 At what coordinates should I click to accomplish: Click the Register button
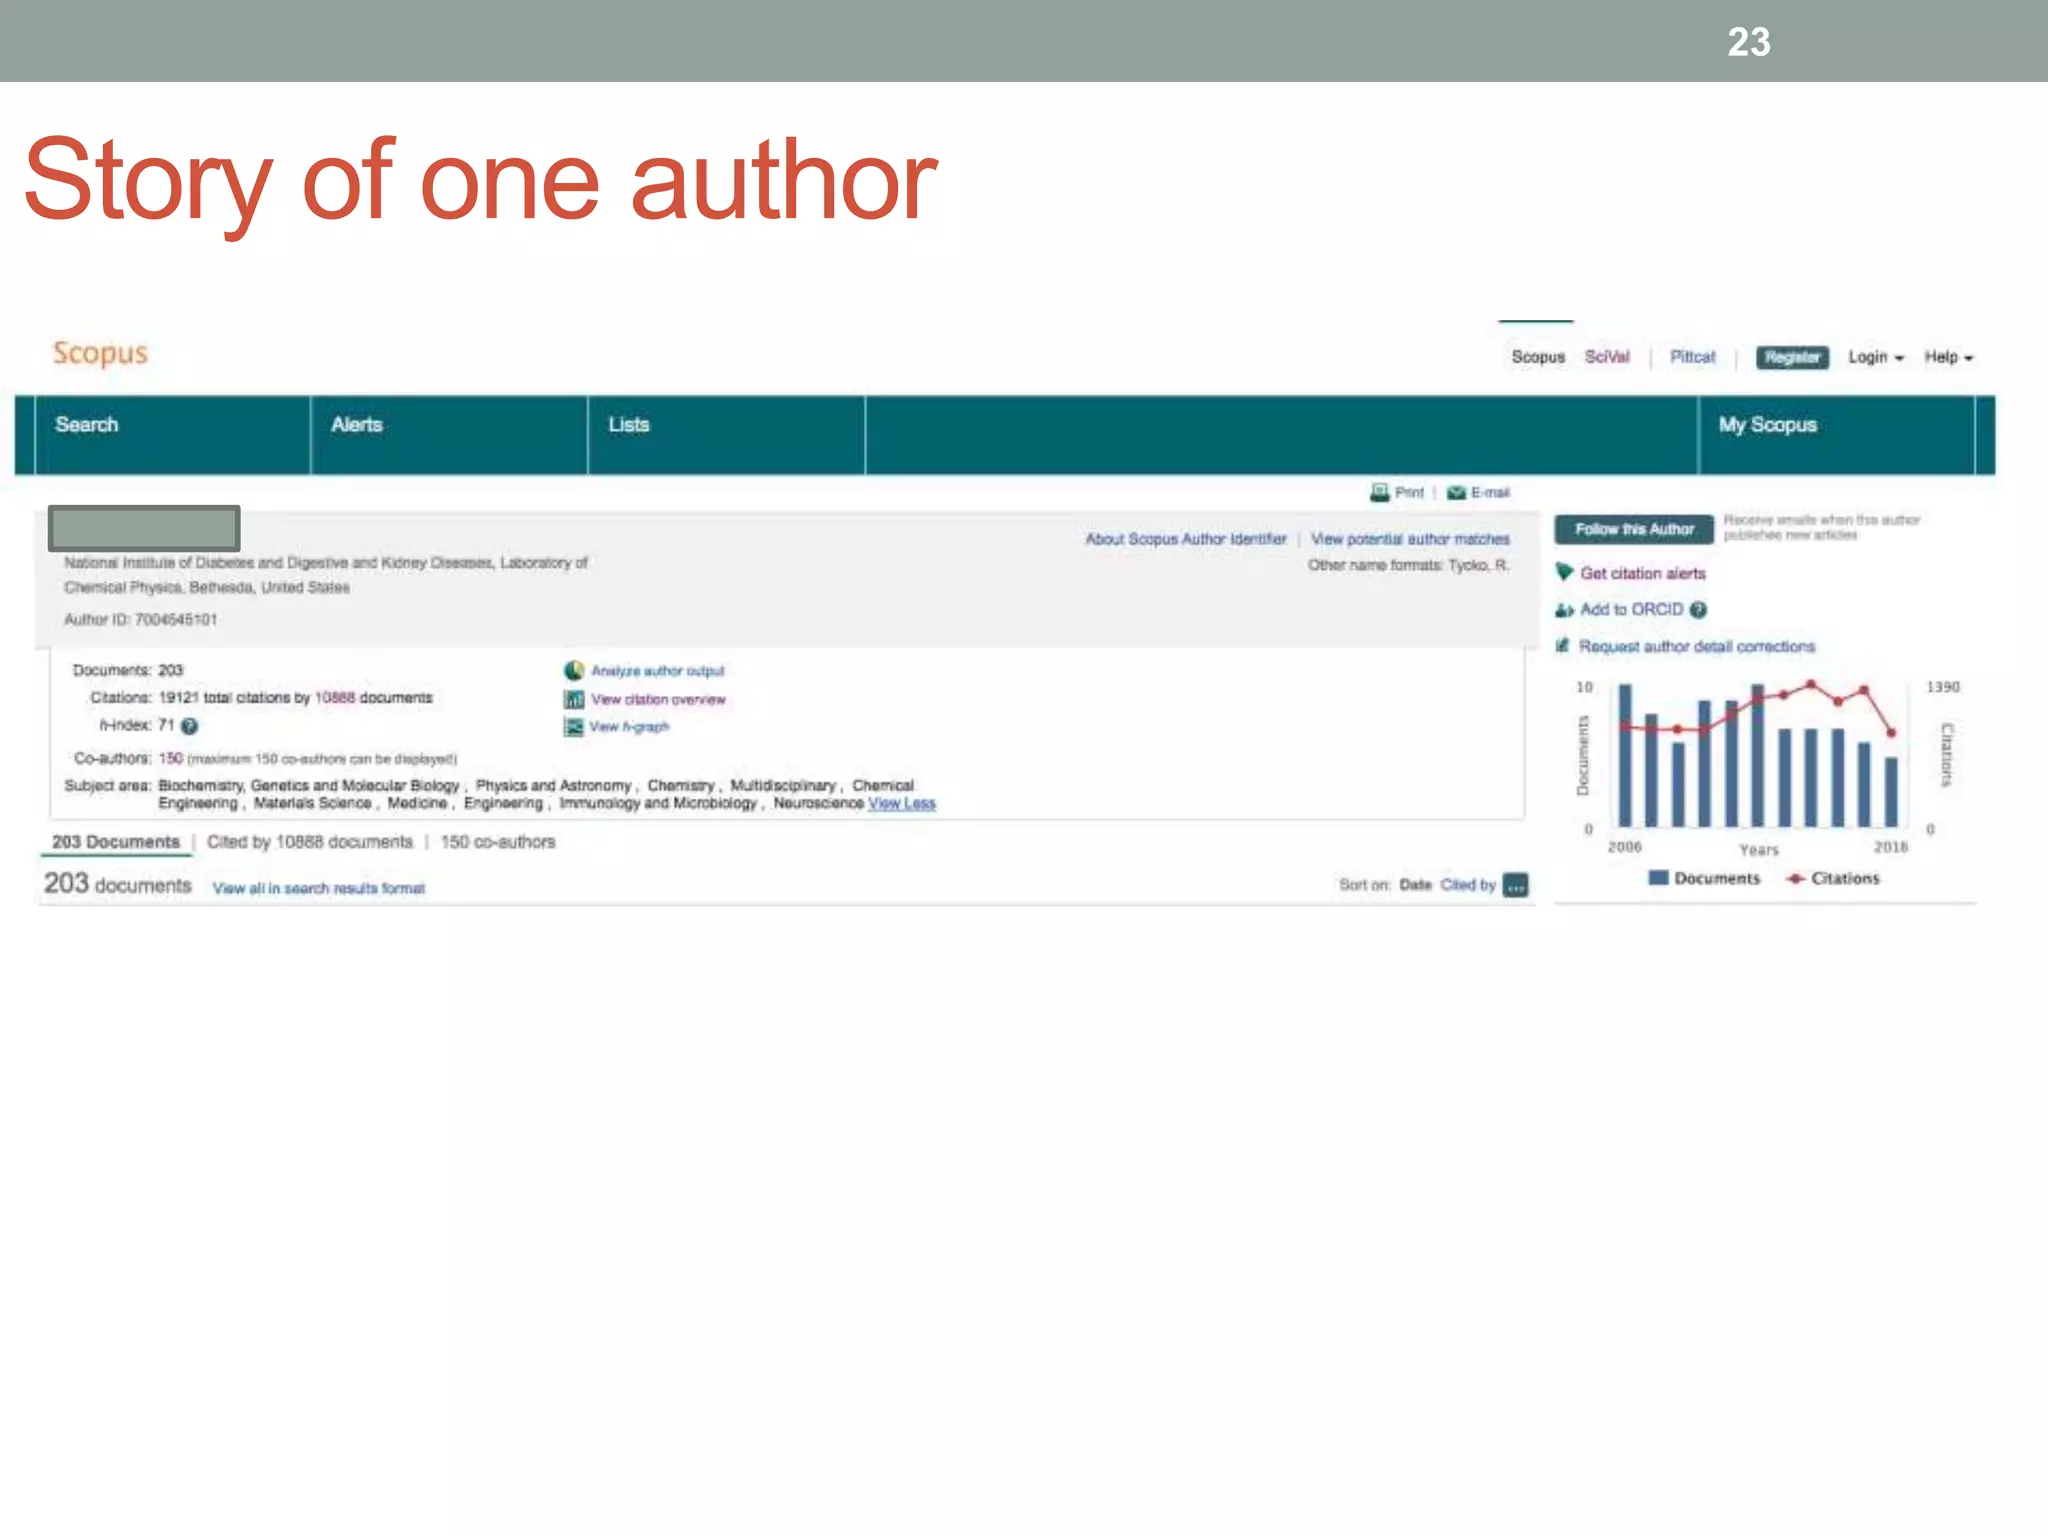(x=1792, y=357)
